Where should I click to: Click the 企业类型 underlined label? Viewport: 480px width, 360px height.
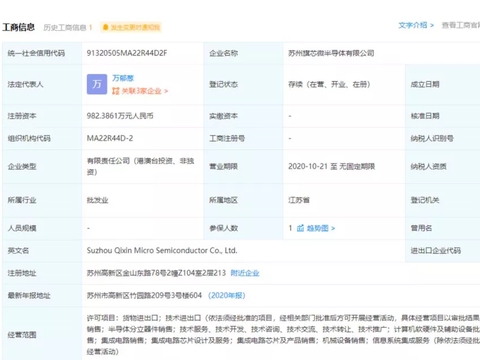[x=22, y=166]
